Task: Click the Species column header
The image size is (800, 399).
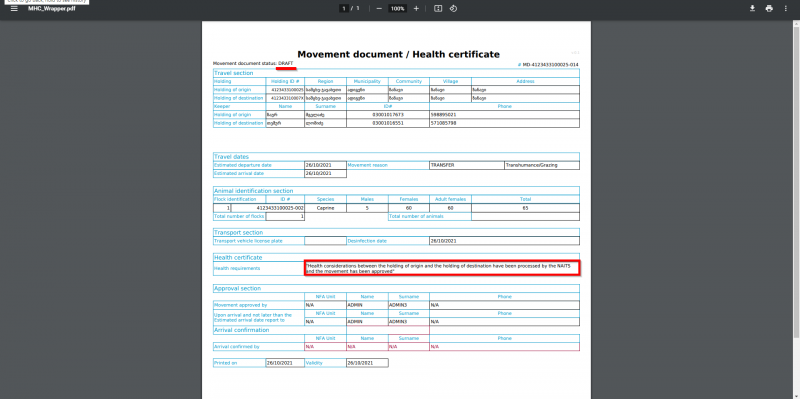Action: pos(326,199)
